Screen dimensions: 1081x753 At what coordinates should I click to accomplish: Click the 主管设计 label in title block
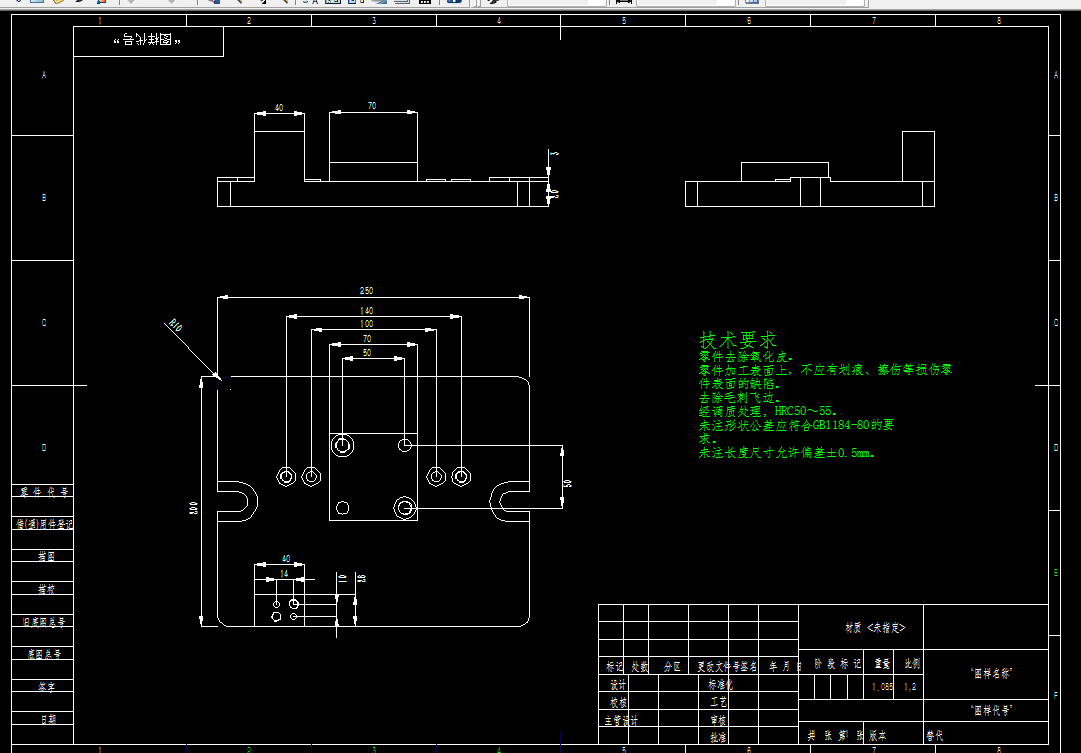[x=621, y=721]
